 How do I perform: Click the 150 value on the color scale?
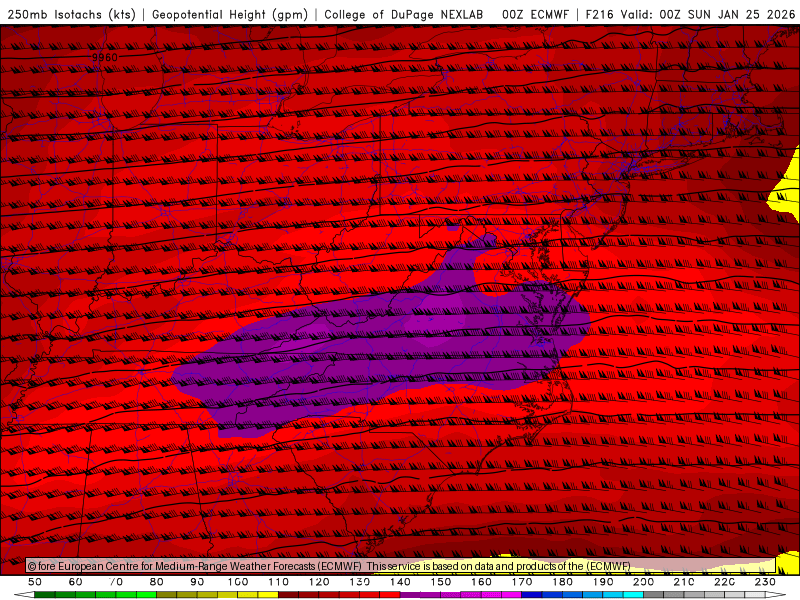441,582
